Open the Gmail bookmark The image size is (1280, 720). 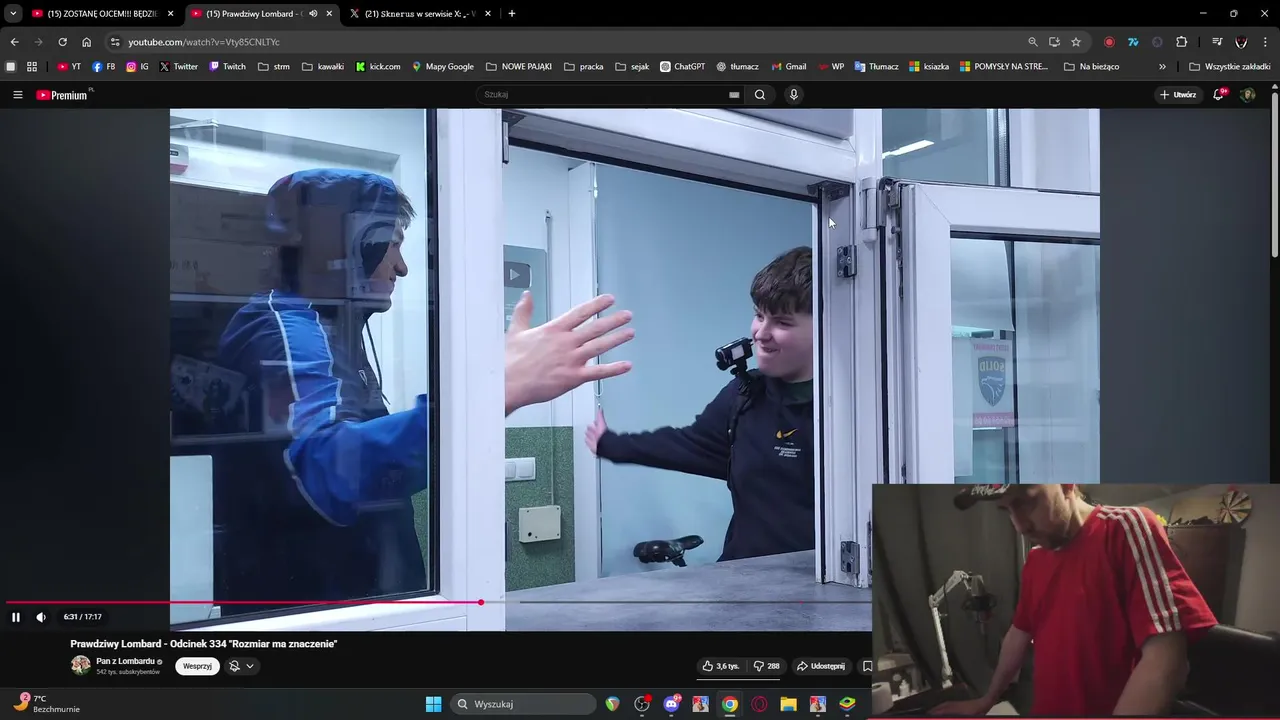point(789,67)
